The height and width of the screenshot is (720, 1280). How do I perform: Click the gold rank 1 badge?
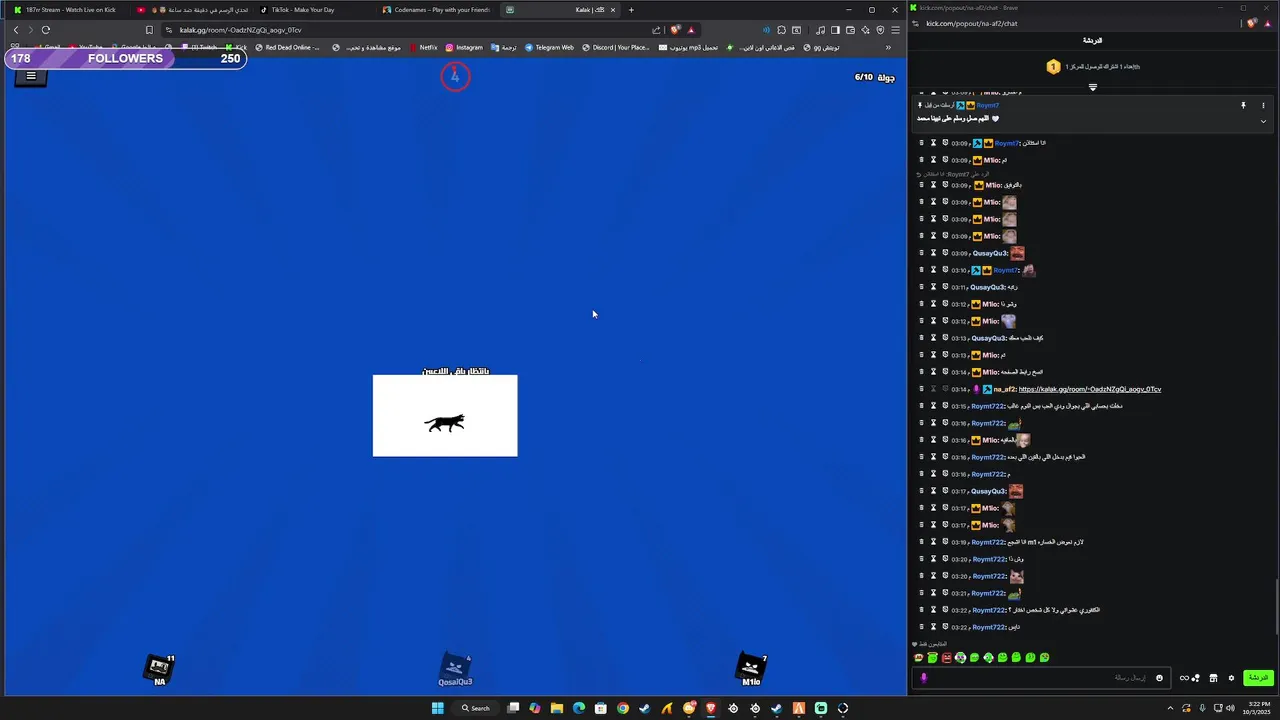[x=1053, y=66]
